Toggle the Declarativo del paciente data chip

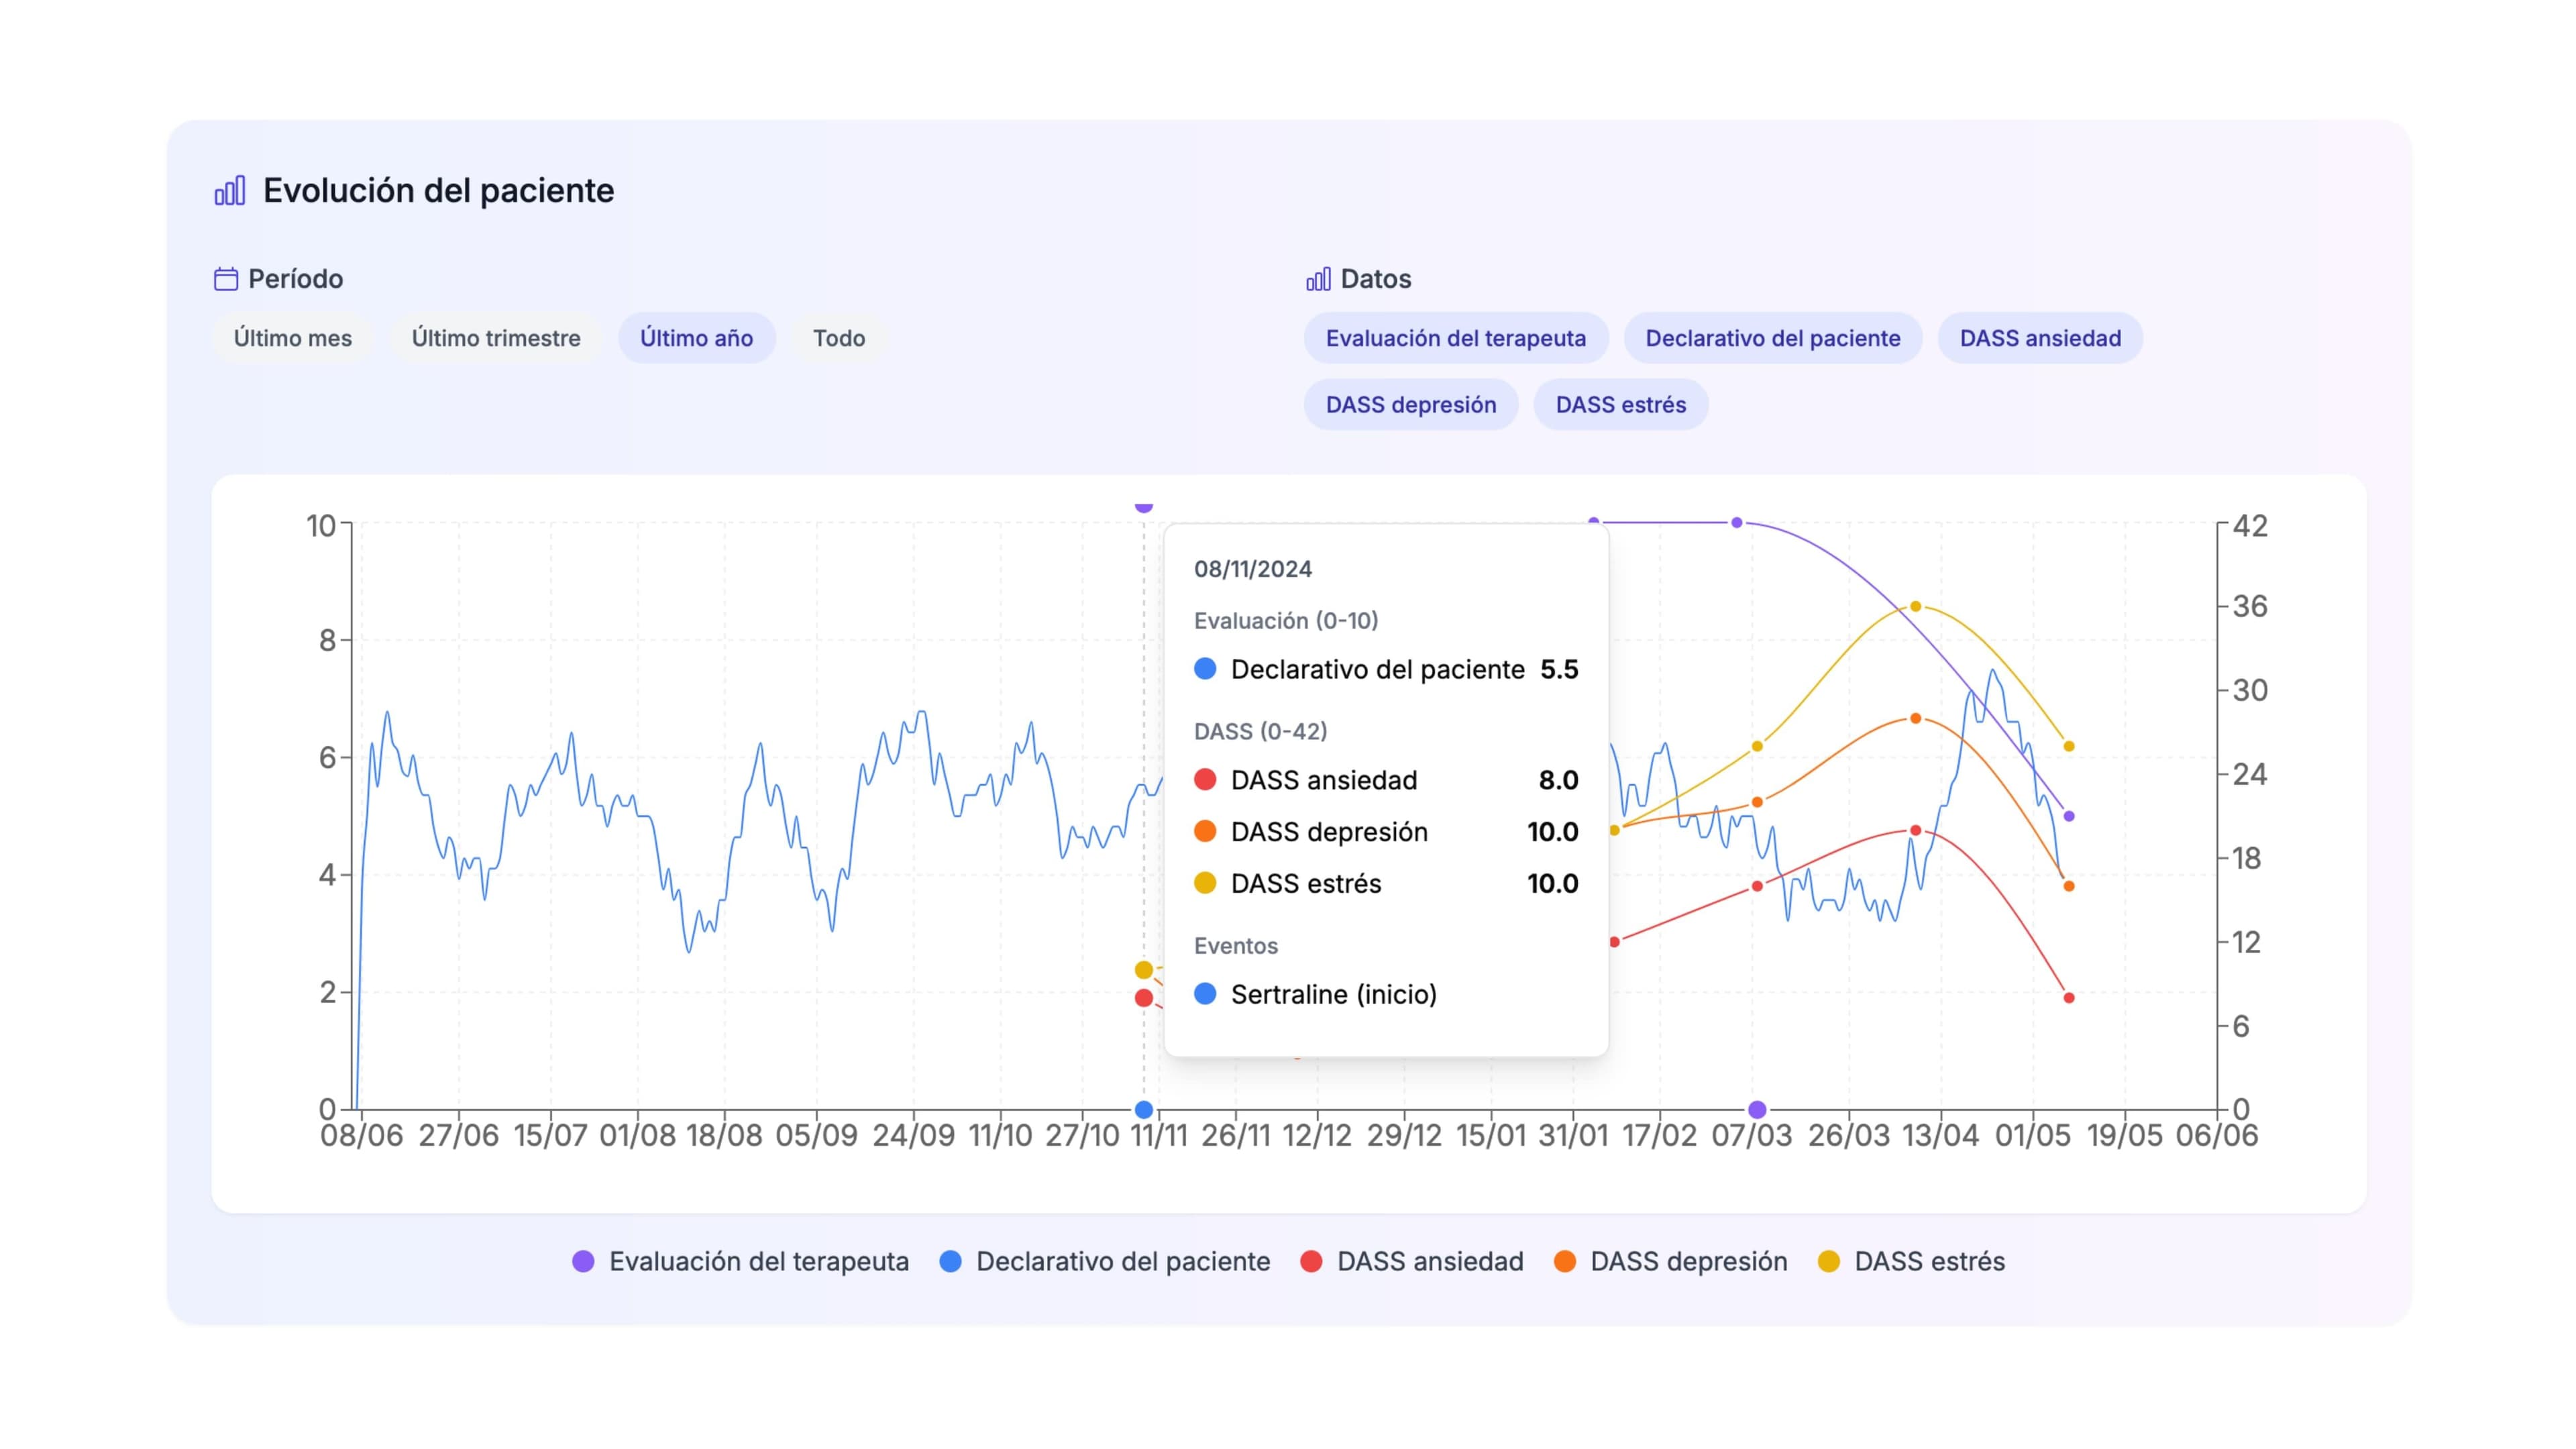point(1773,338)
